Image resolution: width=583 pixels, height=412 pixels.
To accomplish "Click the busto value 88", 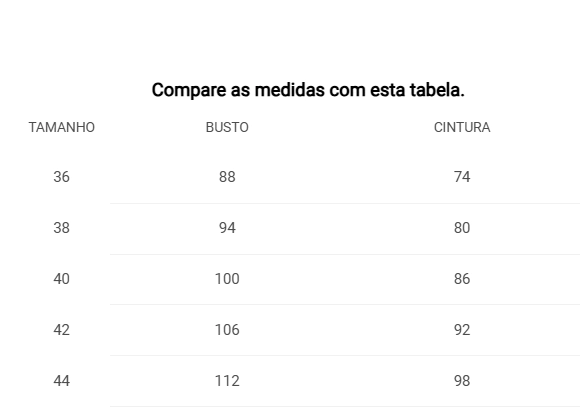I will pyautogui.click(x=227, y=177).
